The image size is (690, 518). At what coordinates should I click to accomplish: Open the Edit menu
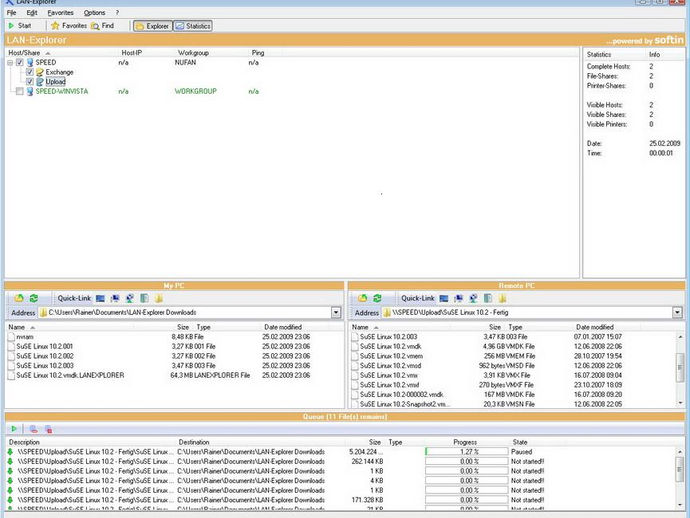(x=32, y=13)
